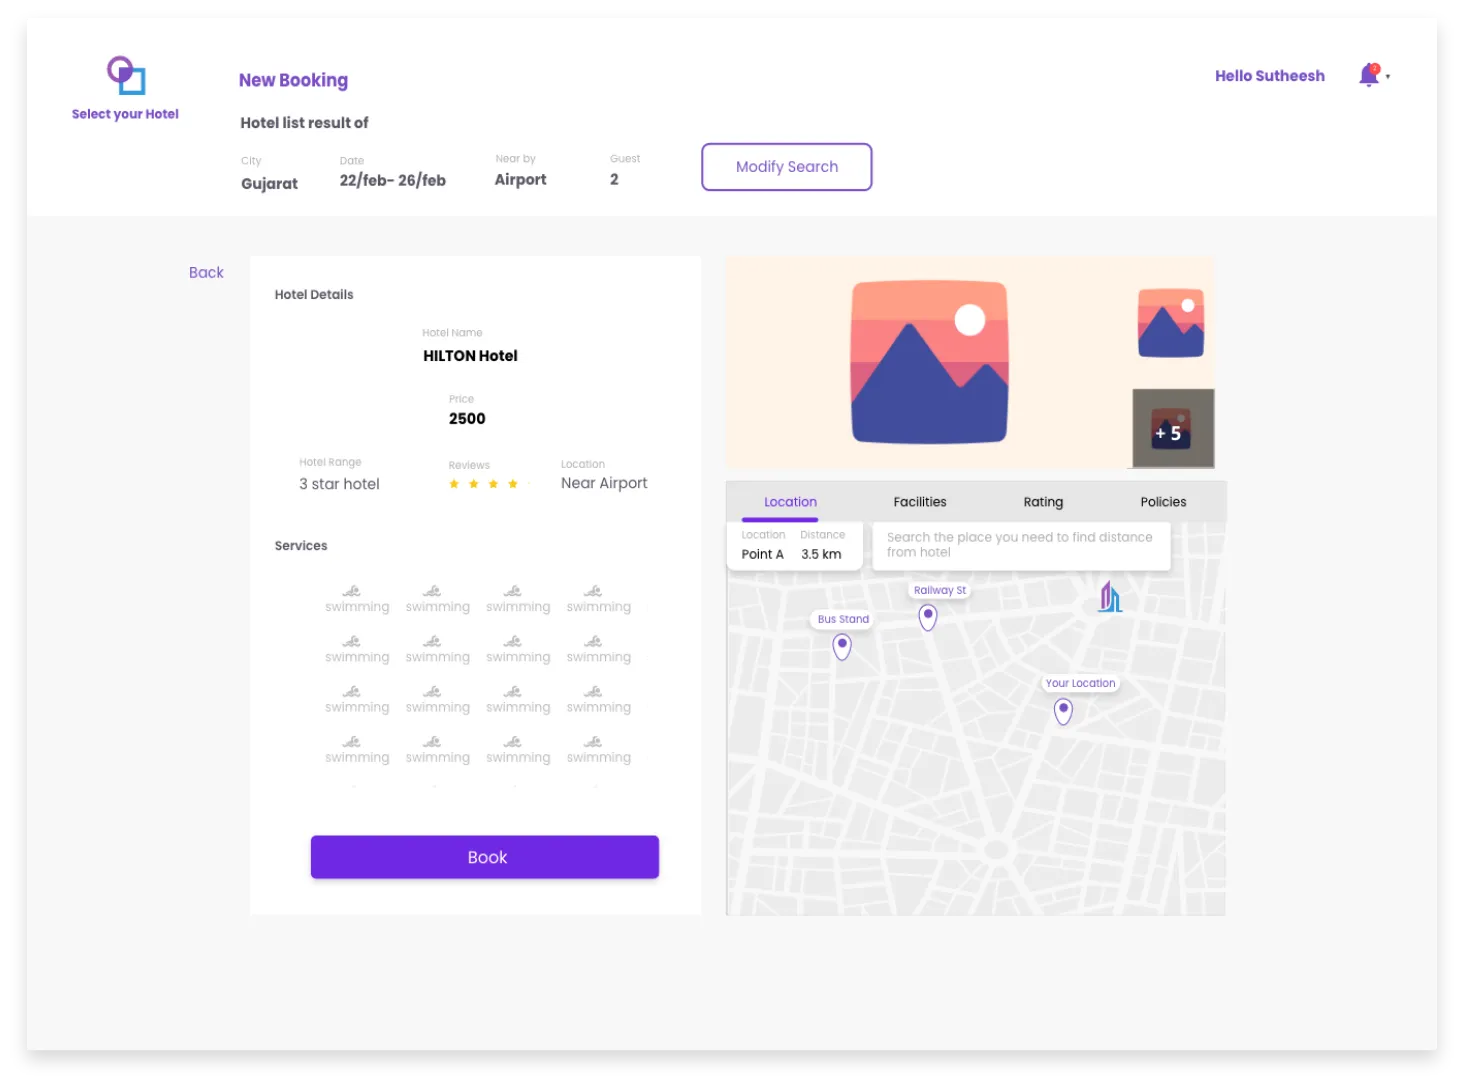The image size is (1464, 1087).
Task: Select the Location tab
Action: tap(790, 502)
